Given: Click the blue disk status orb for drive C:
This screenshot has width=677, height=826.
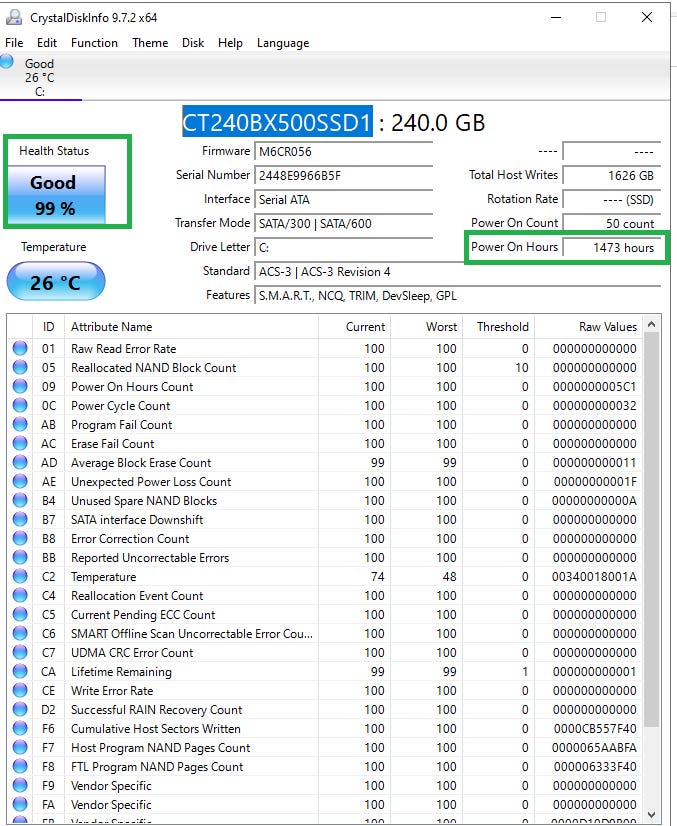Looking at the screenshot, I should (x=8, y=62).
